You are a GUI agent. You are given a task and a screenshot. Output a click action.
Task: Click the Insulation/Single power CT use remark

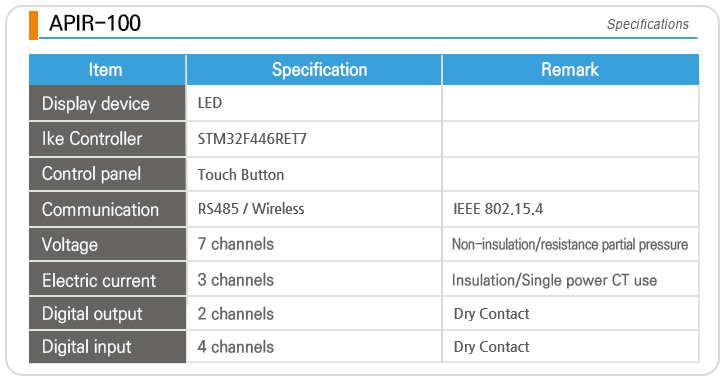tap(554, 280)
